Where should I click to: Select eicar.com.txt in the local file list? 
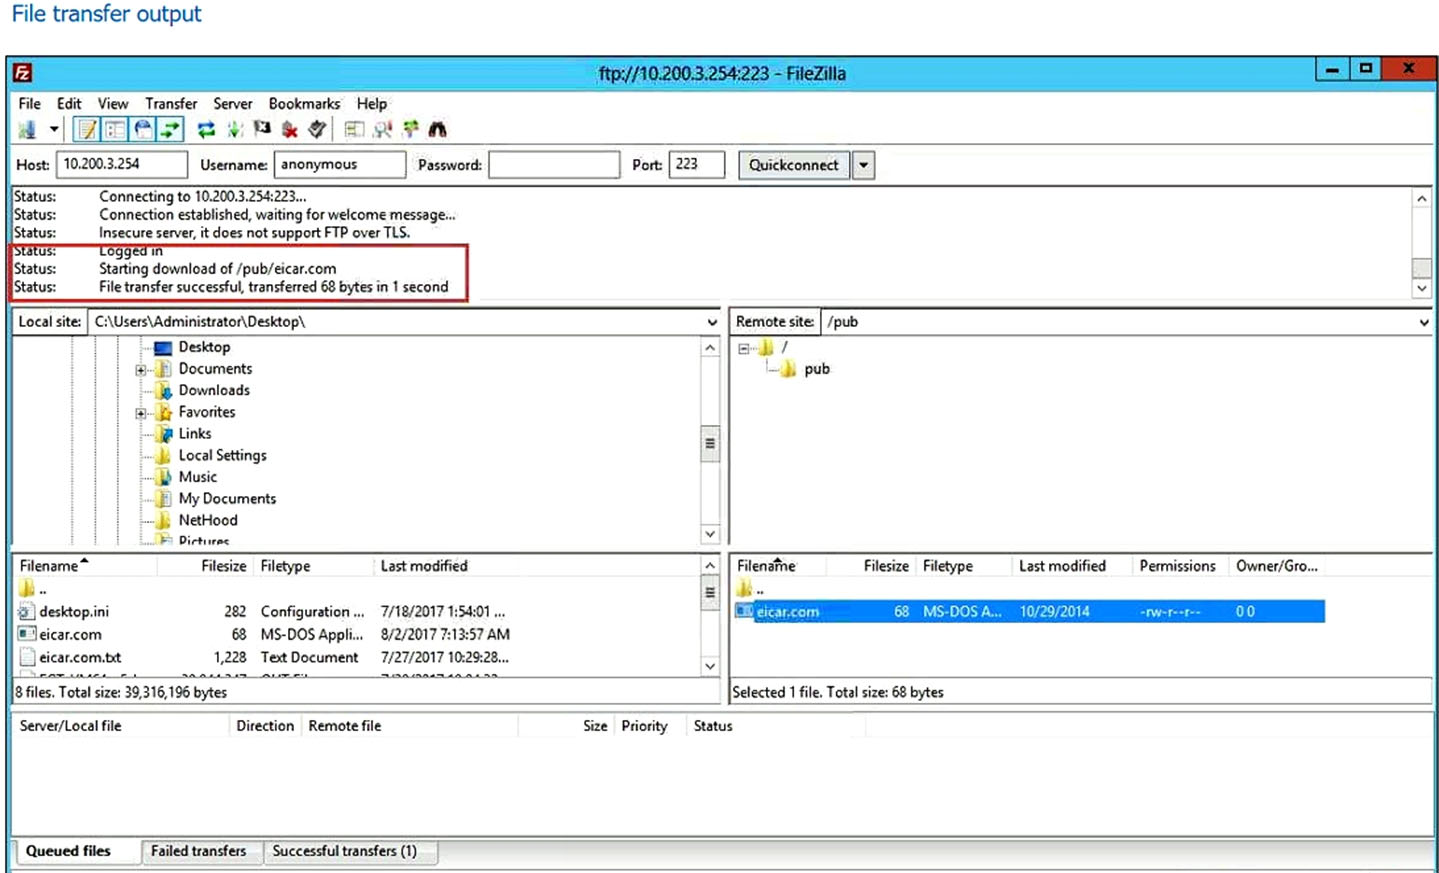80,657
